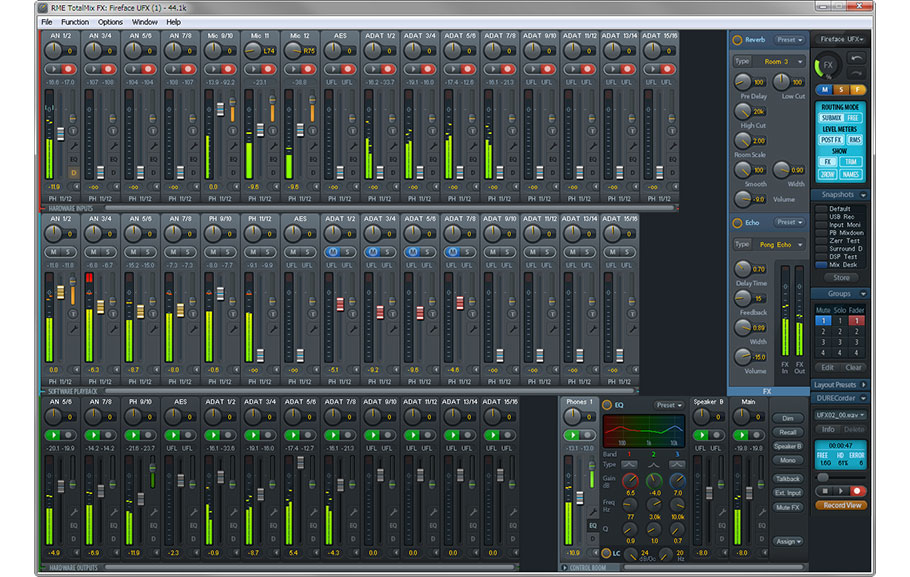Click the Talkback button
The image size is (910, 577).
[788, 479]
